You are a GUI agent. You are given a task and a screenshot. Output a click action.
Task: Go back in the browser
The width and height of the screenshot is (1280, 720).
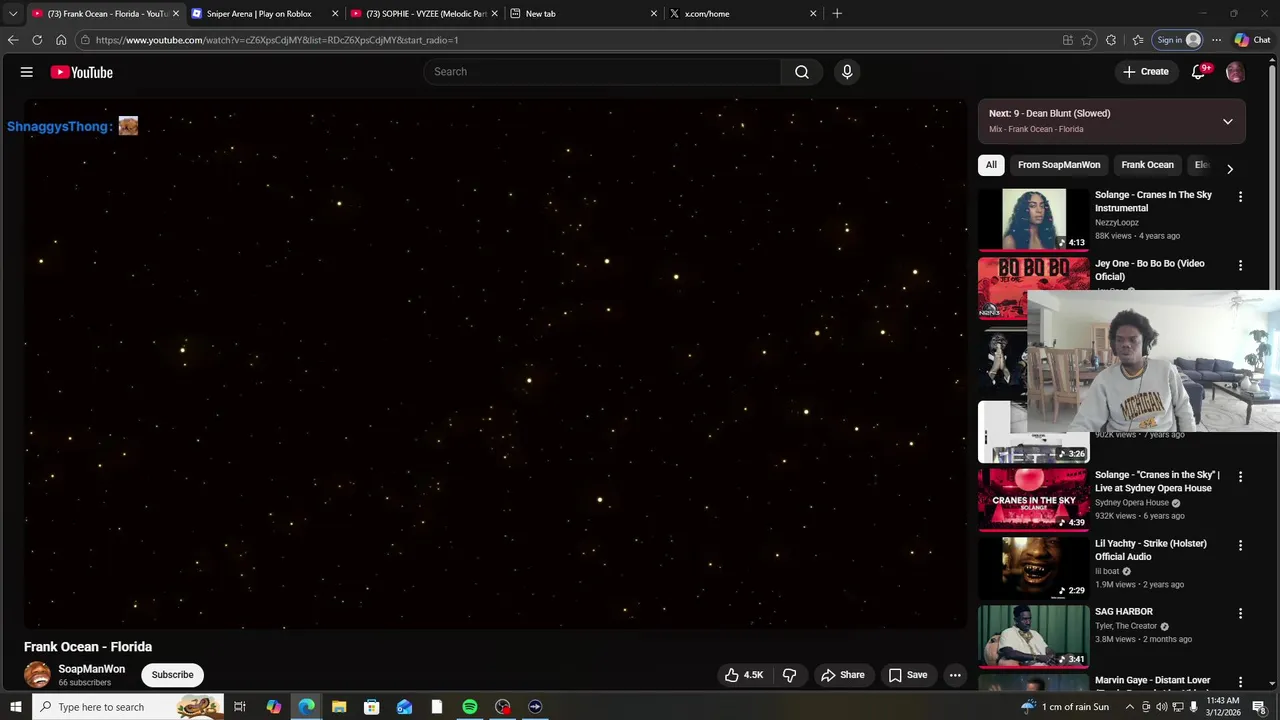pos(13,40)
